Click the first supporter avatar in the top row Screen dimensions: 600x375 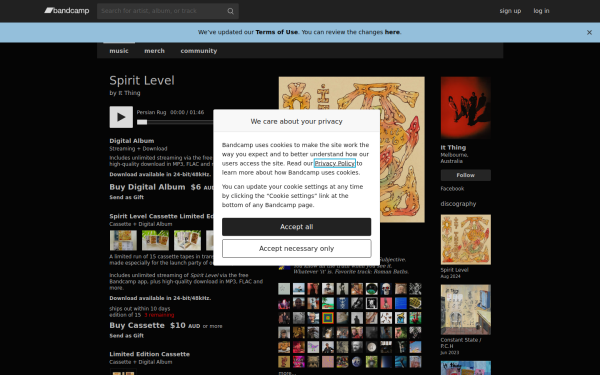click(284, 289)
